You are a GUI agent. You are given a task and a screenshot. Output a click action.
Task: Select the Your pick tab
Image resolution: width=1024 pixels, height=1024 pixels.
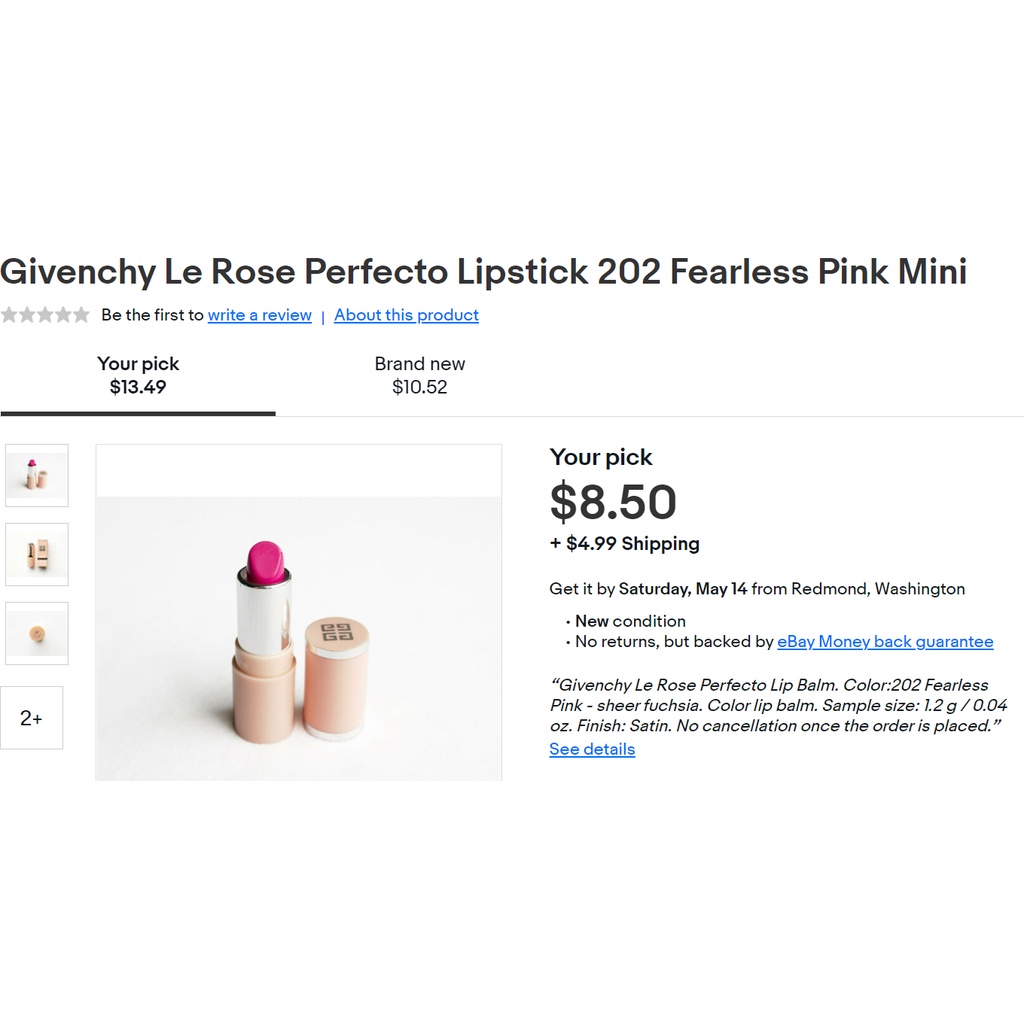tap(137, 375)
